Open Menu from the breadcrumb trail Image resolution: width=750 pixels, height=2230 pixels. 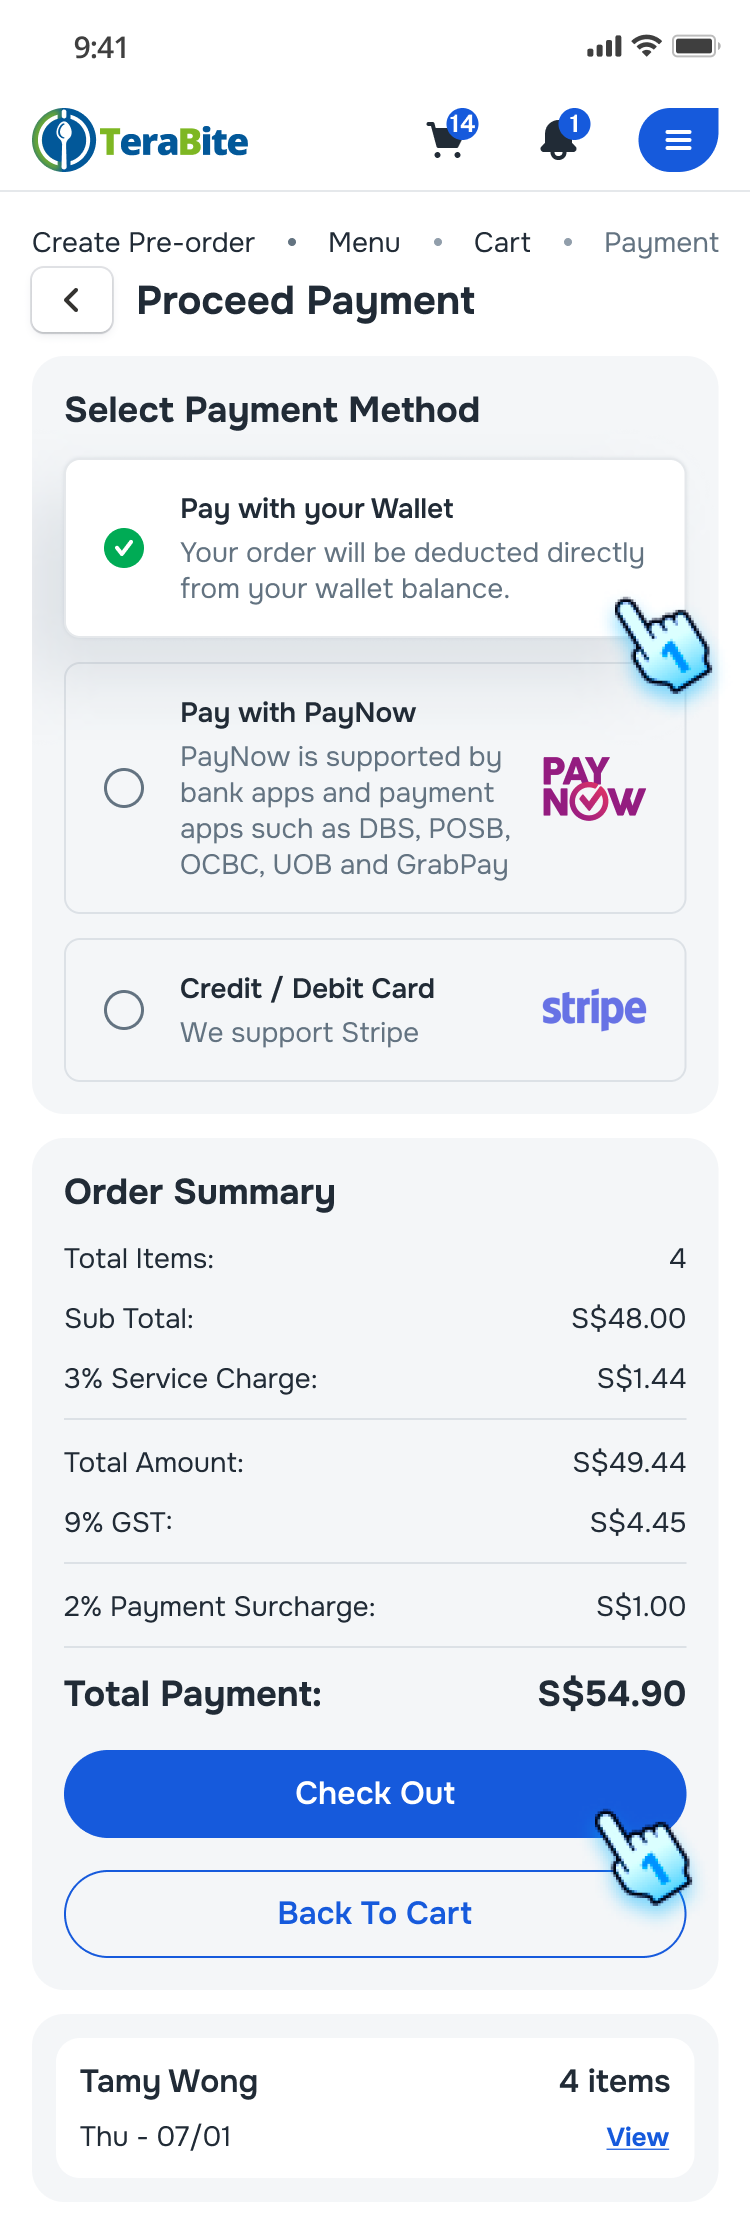tap(363, 242)
